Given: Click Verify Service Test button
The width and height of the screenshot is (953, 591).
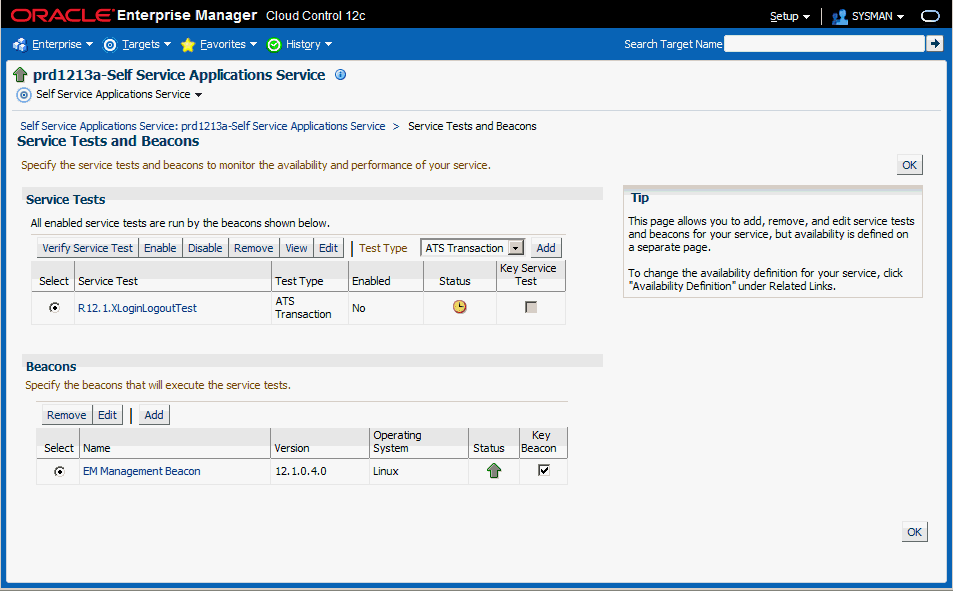Looking at the screenshot, I should 88,248.
